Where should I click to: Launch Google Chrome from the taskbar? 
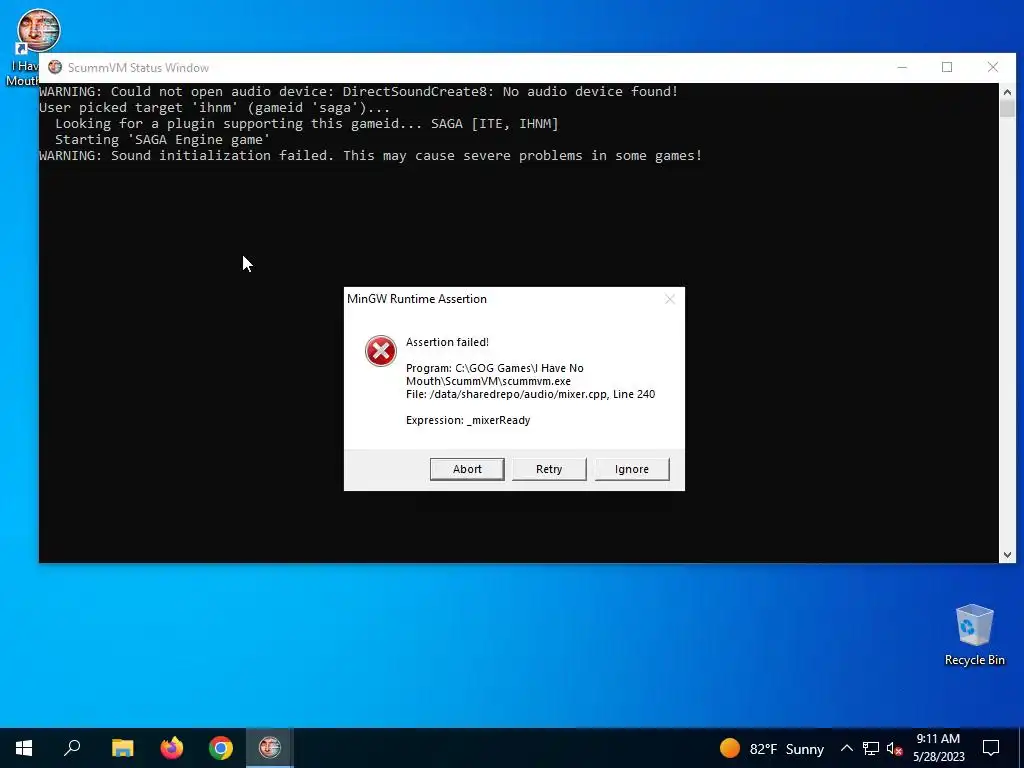tap(221, 748)
